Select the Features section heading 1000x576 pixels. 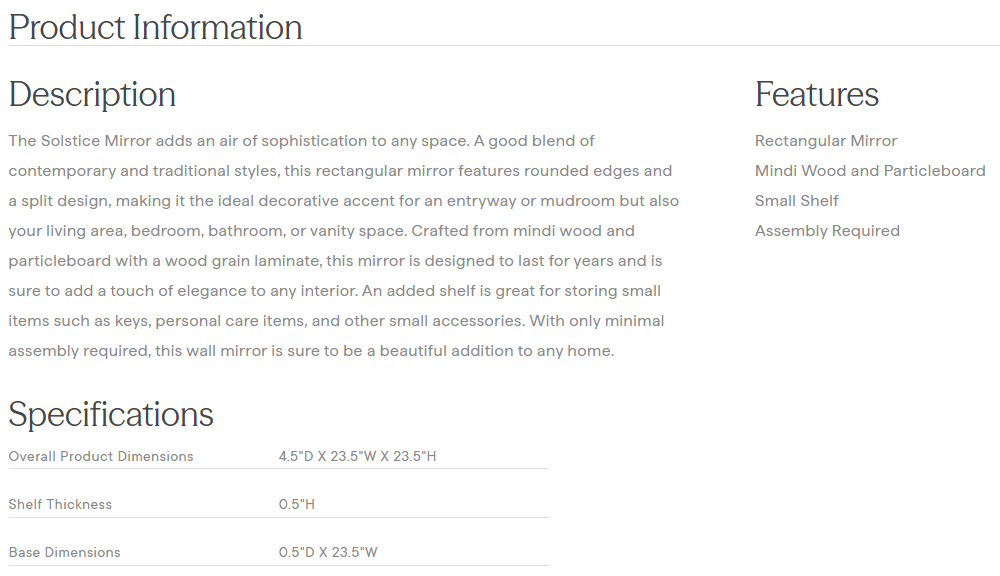(816, 94)
